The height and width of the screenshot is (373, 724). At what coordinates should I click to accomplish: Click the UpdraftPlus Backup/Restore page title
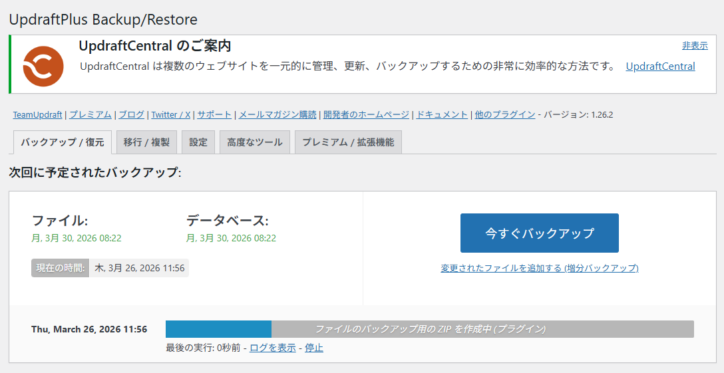[103, 19]
